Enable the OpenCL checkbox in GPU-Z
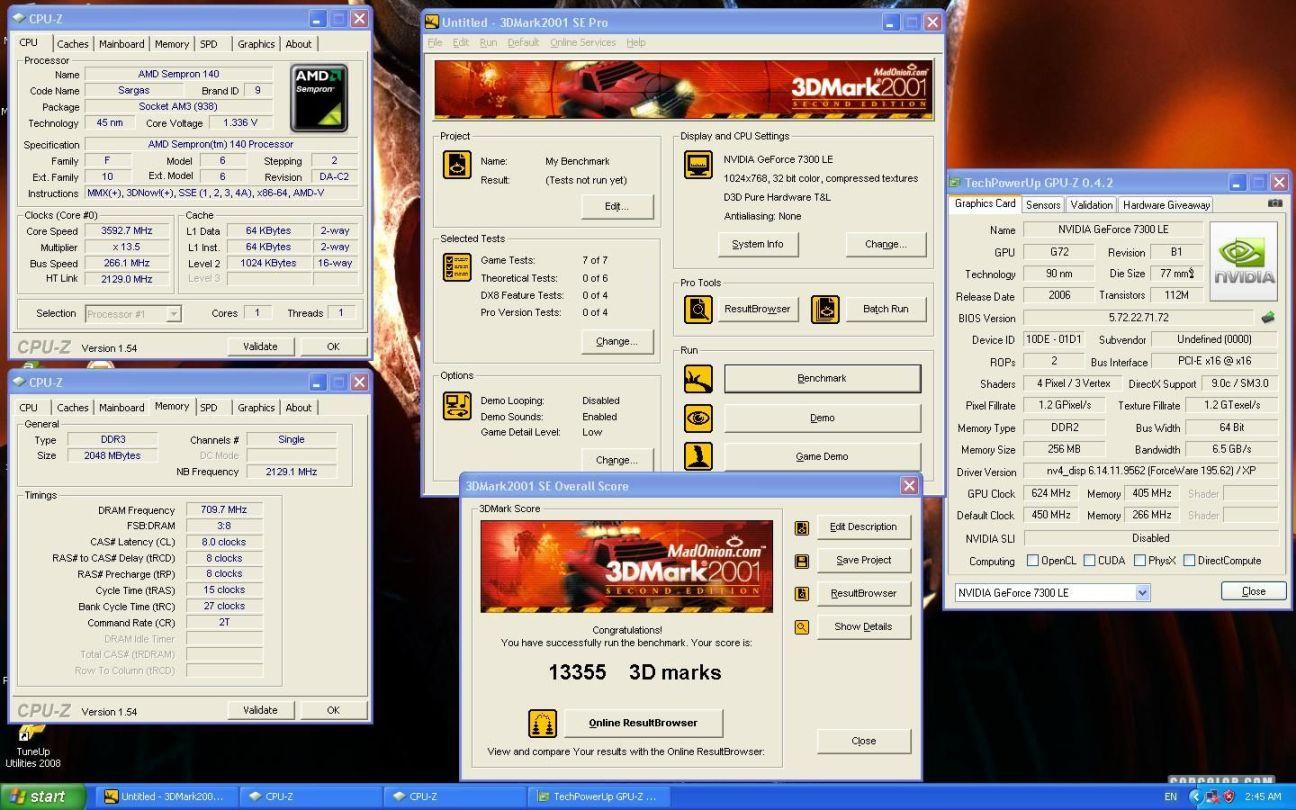This screenshot has height=810, width=1296. point(1032,561)
